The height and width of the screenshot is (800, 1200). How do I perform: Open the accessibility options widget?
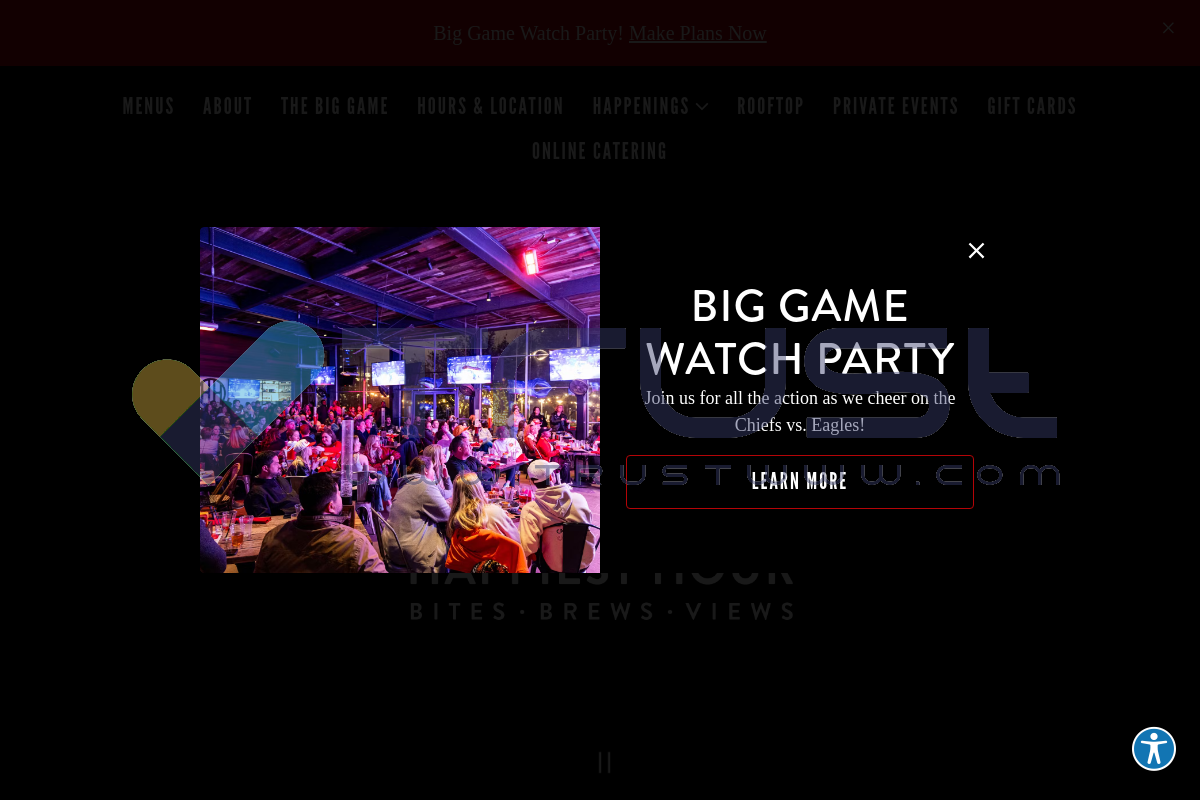1154,749
